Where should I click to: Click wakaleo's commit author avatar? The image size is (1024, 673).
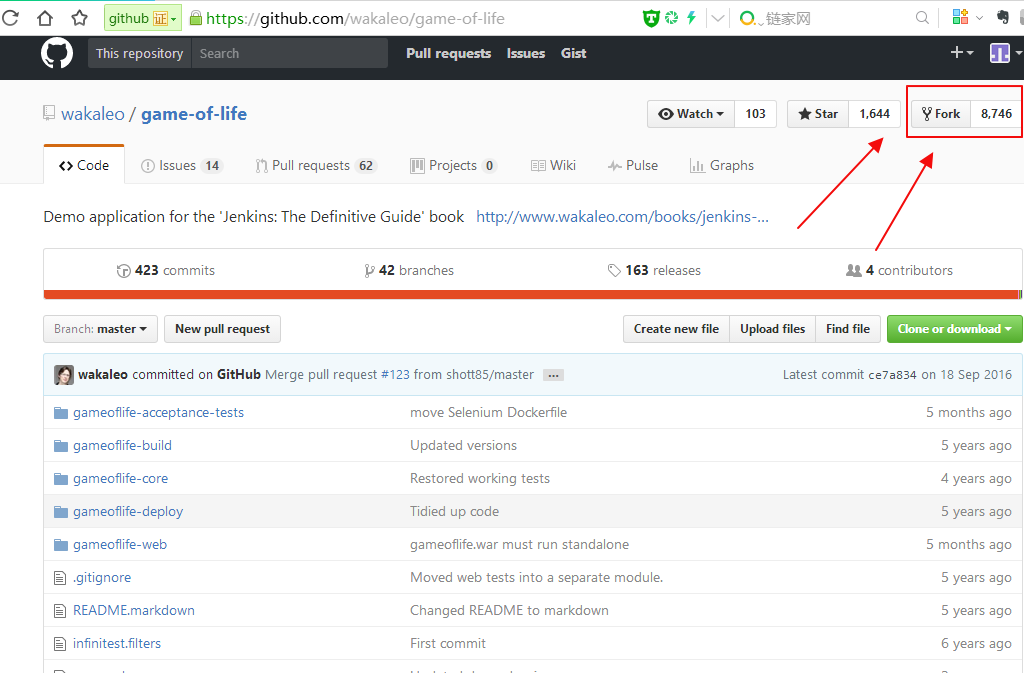tap(64, 375)
